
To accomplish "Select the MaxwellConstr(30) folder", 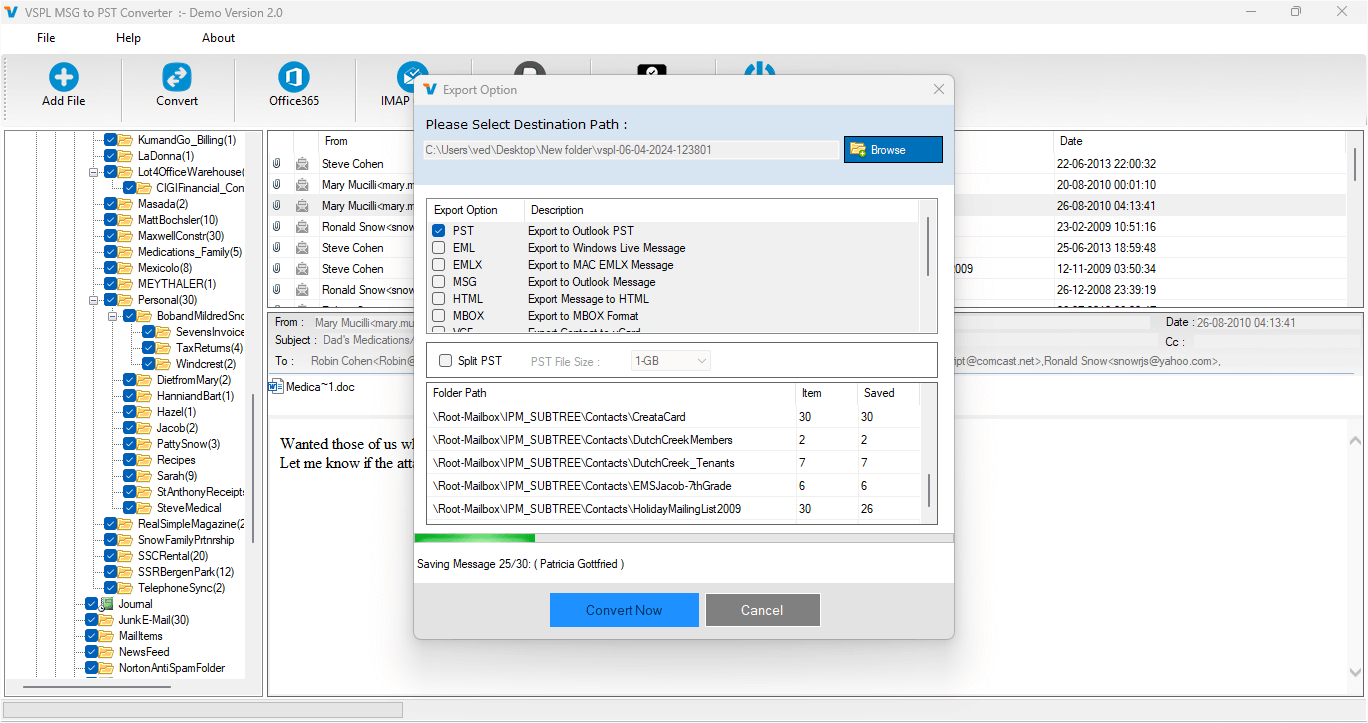I will click(181, 236).
